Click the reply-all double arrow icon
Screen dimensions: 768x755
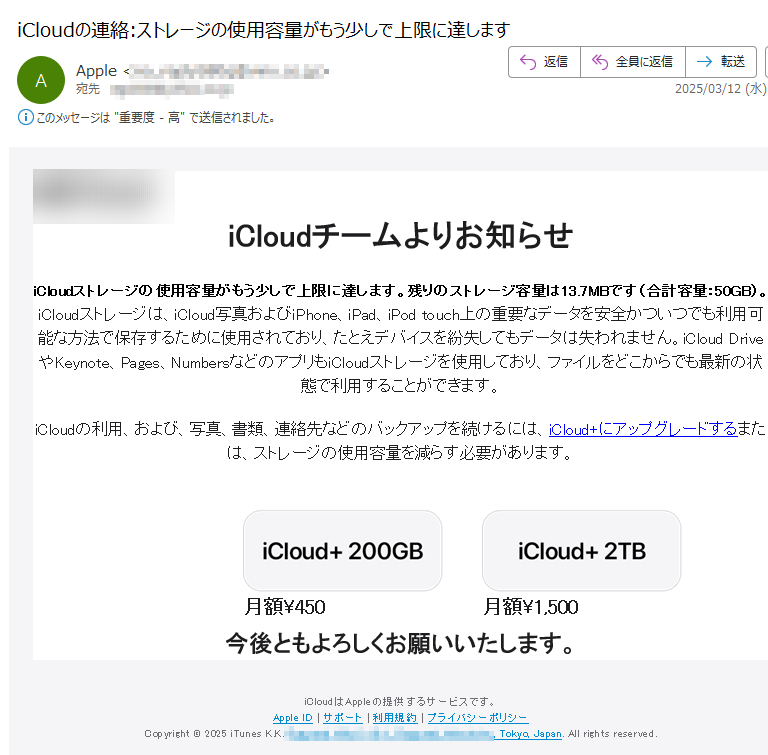pos(600,62)
